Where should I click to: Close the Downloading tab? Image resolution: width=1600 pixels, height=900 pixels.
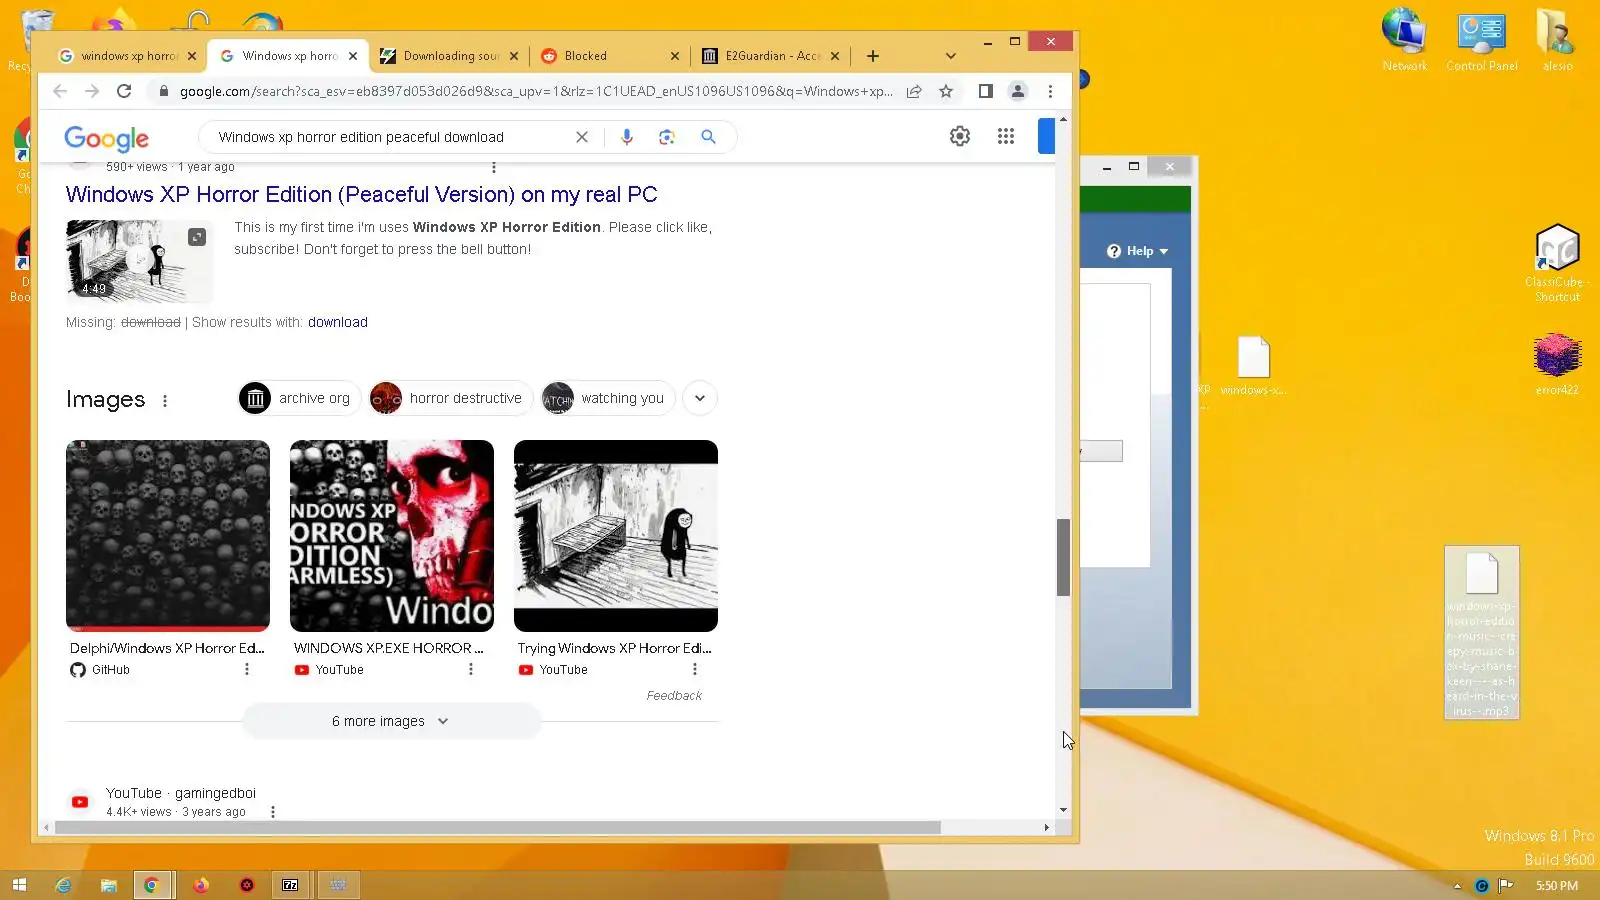pos(514,56)
